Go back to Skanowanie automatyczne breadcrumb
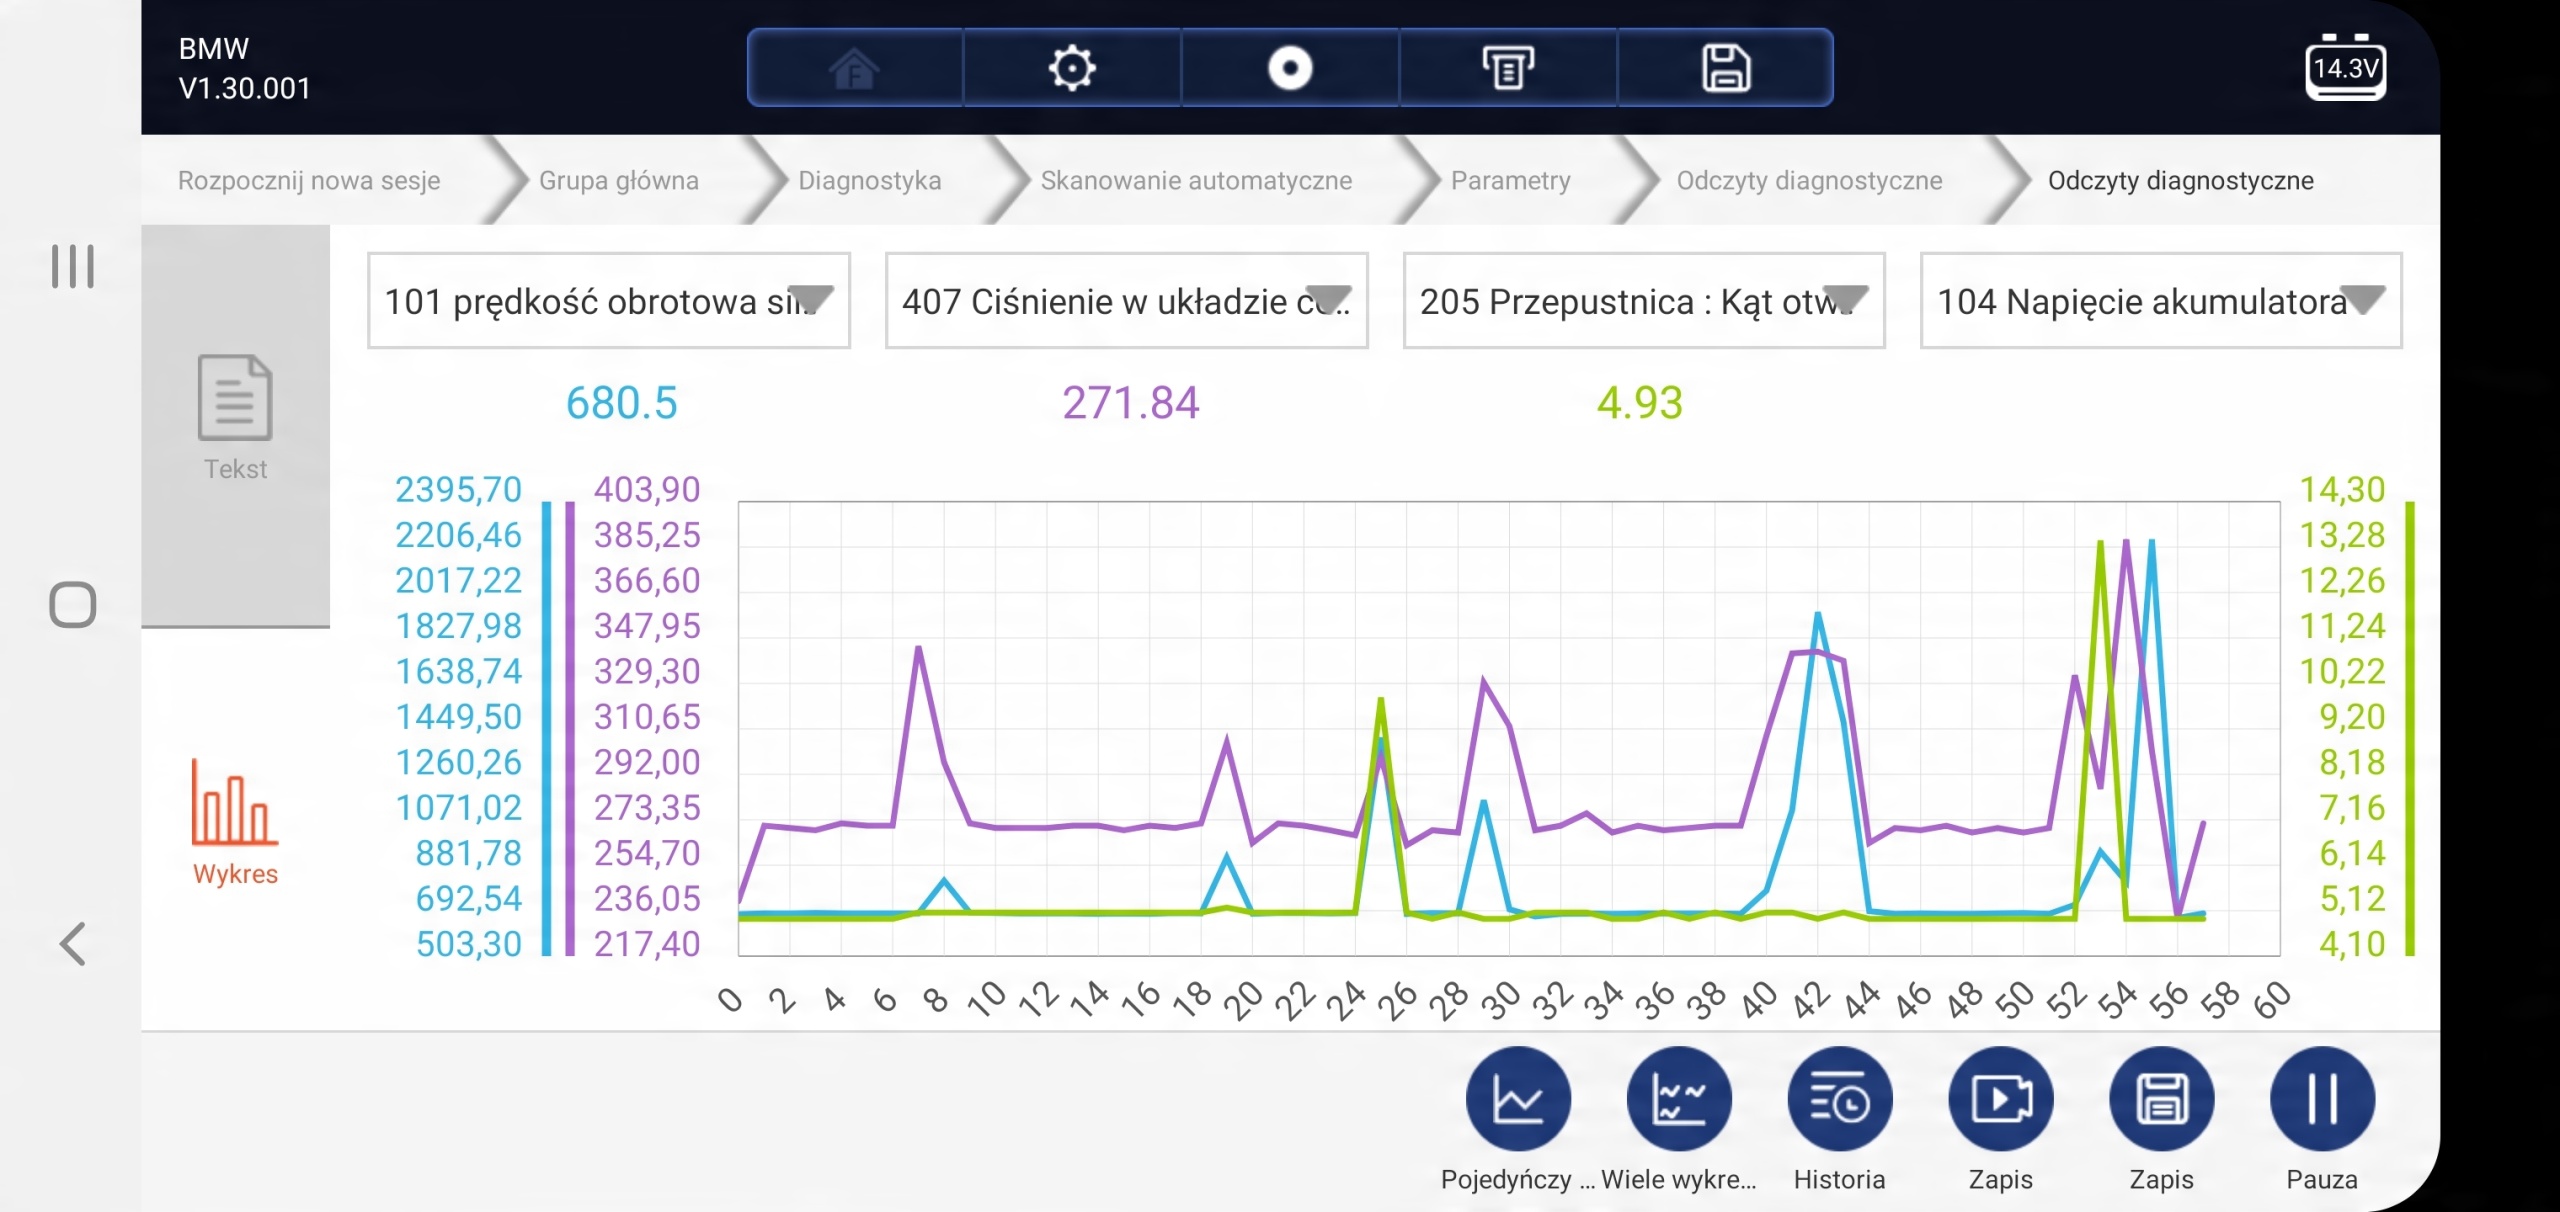 1196,181
